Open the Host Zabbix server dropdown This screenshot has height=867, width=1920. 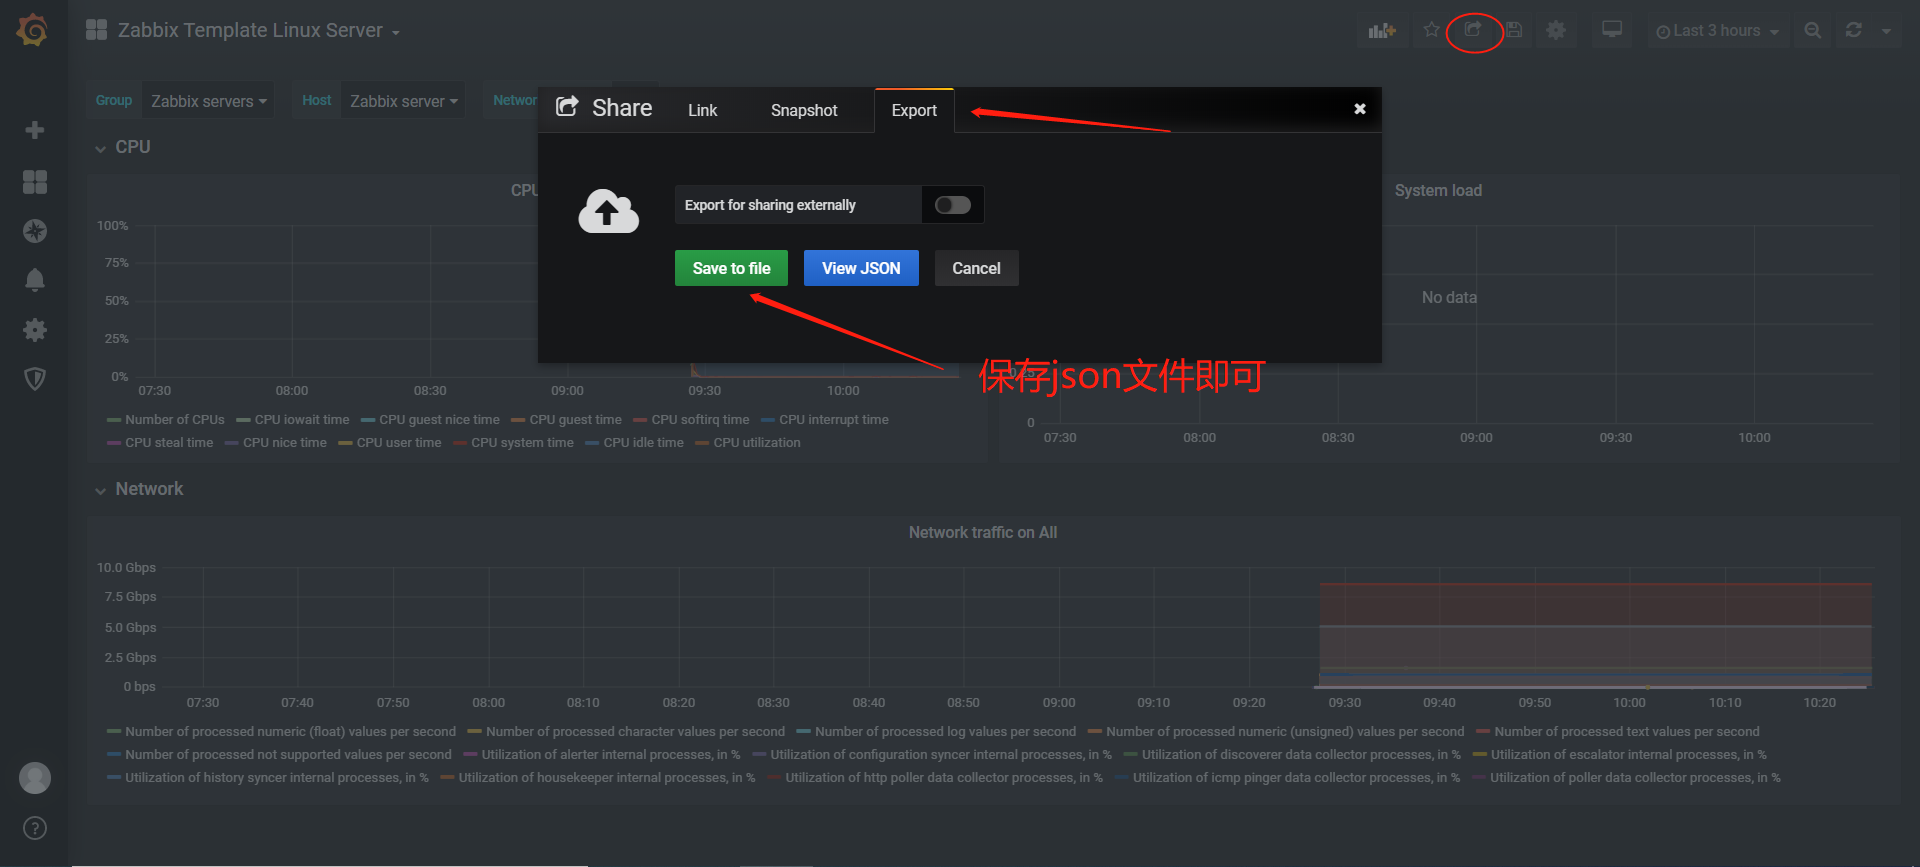(x=403, y=101)
